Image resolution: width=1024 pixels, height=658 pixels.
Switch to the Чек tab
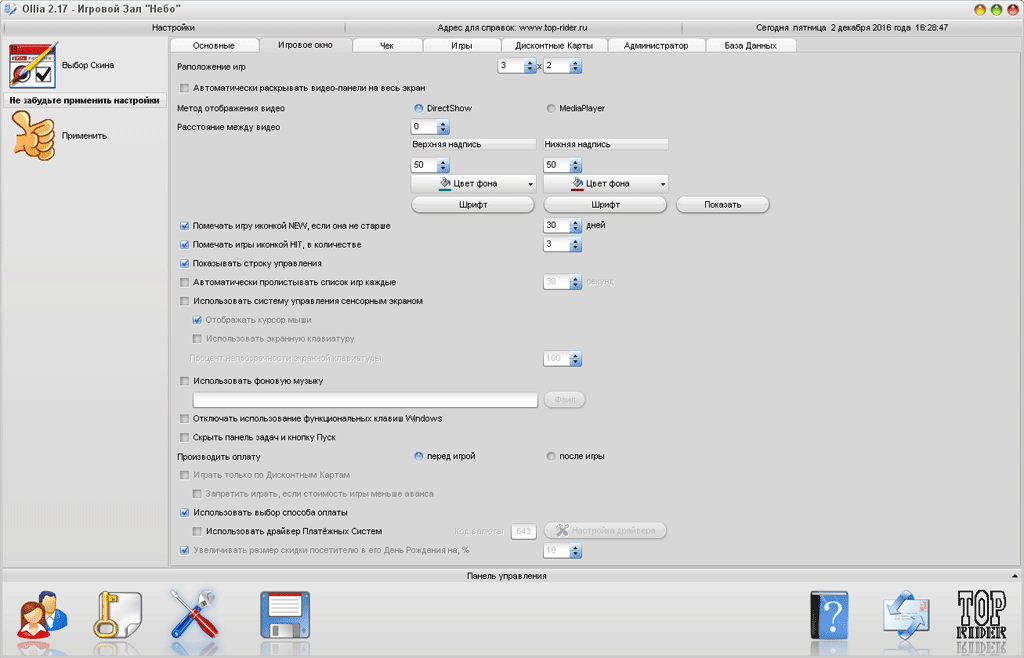click(387, 46)
